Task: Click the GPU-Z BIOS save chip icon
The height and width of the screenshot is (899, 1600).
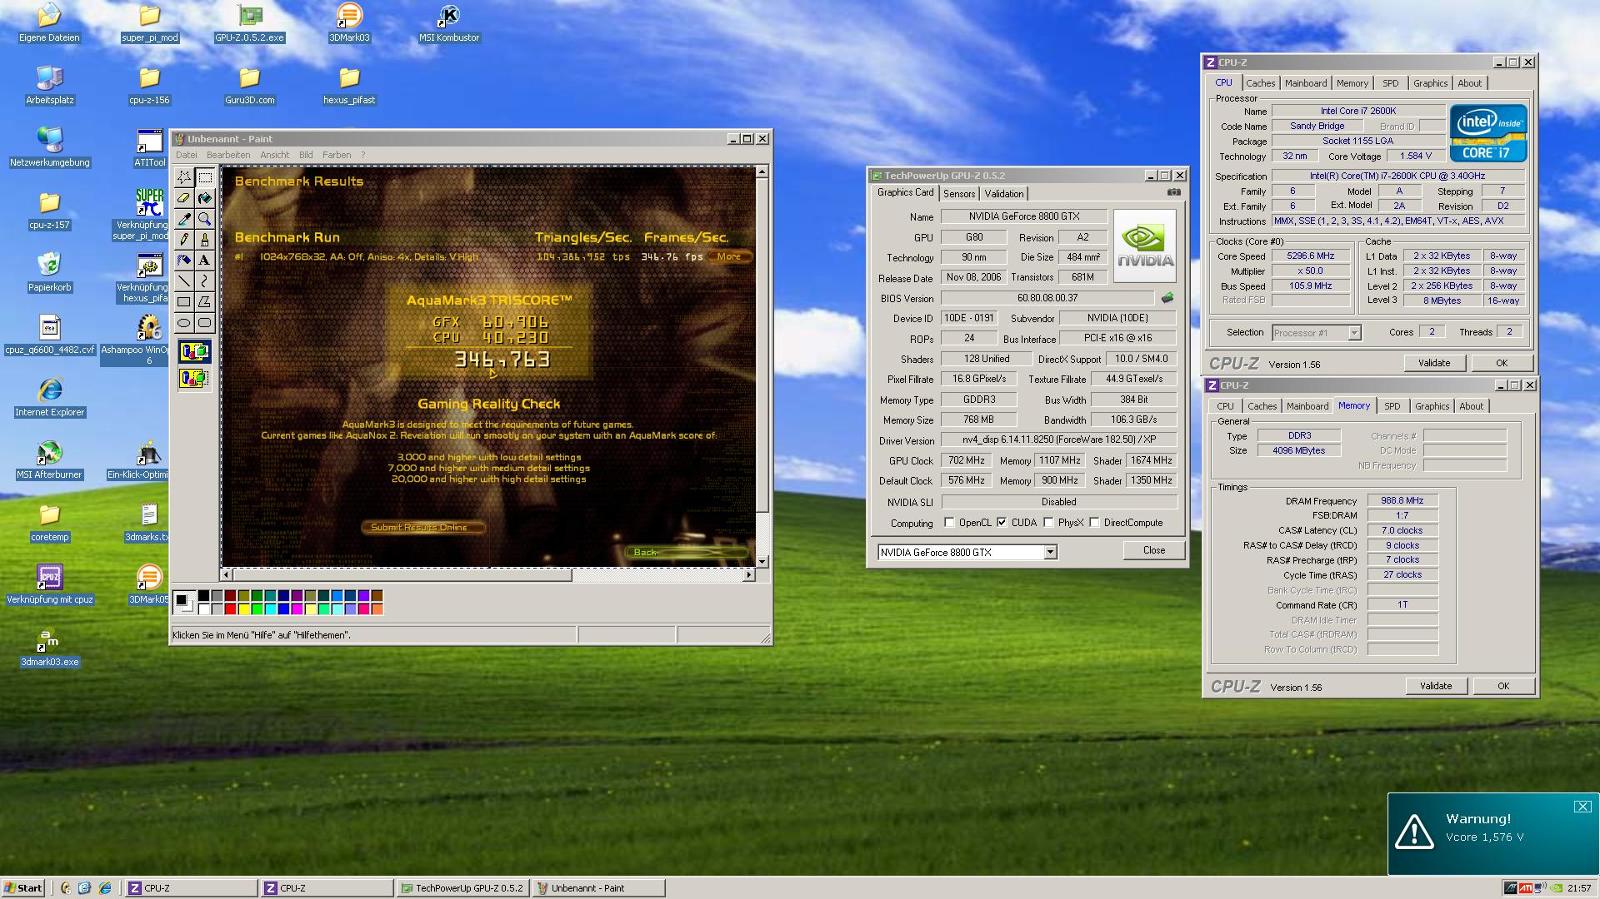Action: (x=1167, y=298)
